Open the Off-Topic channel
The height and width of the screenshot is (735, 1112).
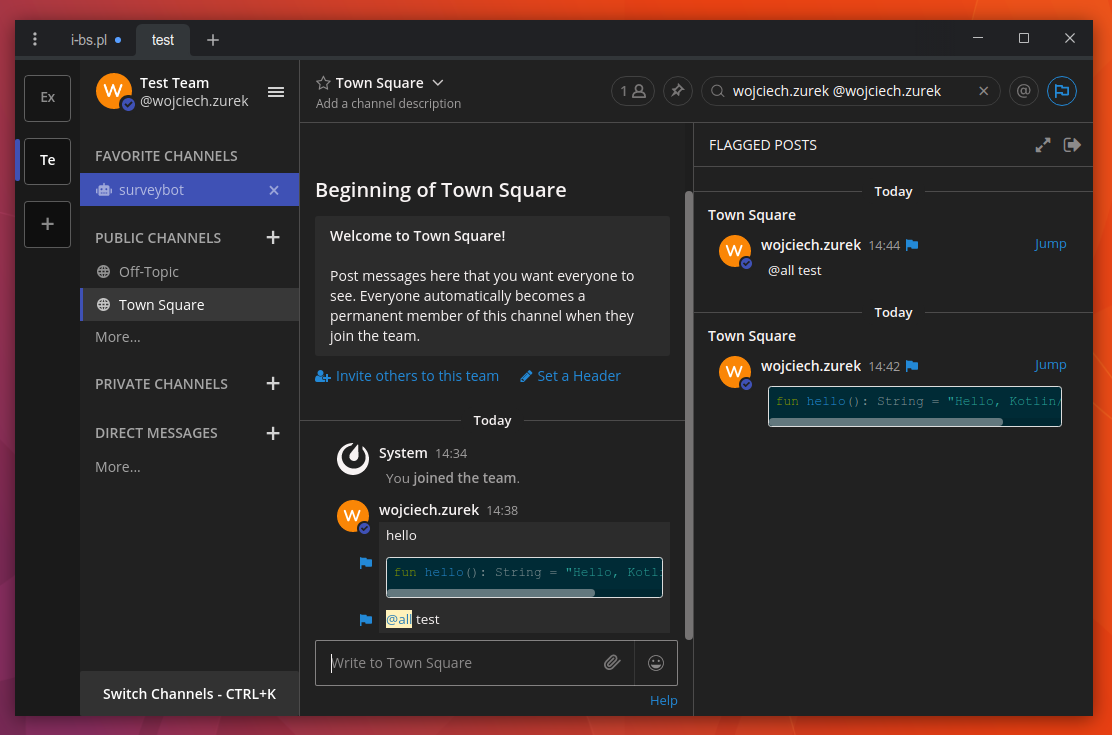189,272
